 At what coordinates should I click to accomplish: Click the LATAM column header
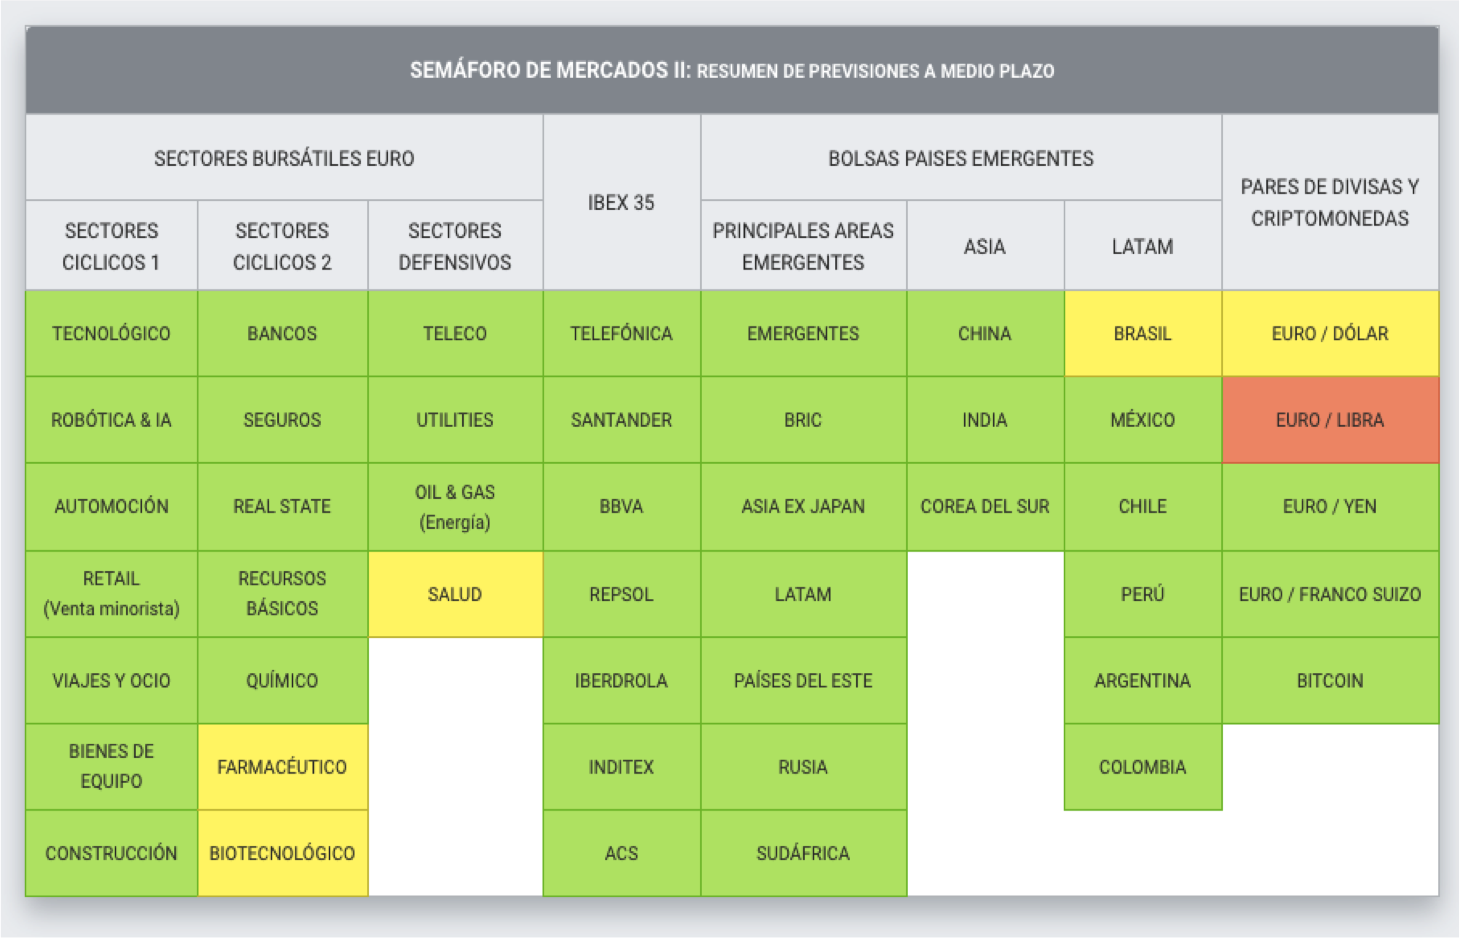click(x=1142, y=246)
